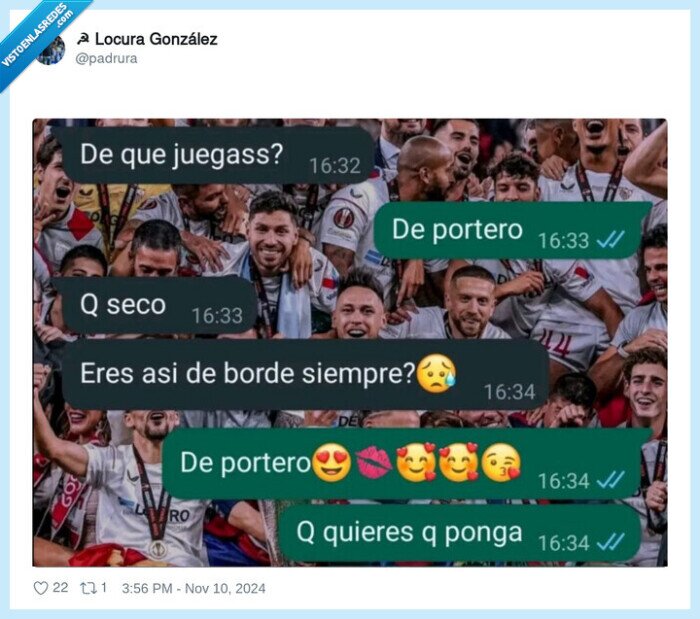
Task: Click the blue read checkmarks at 16:33
Action: 611,240
